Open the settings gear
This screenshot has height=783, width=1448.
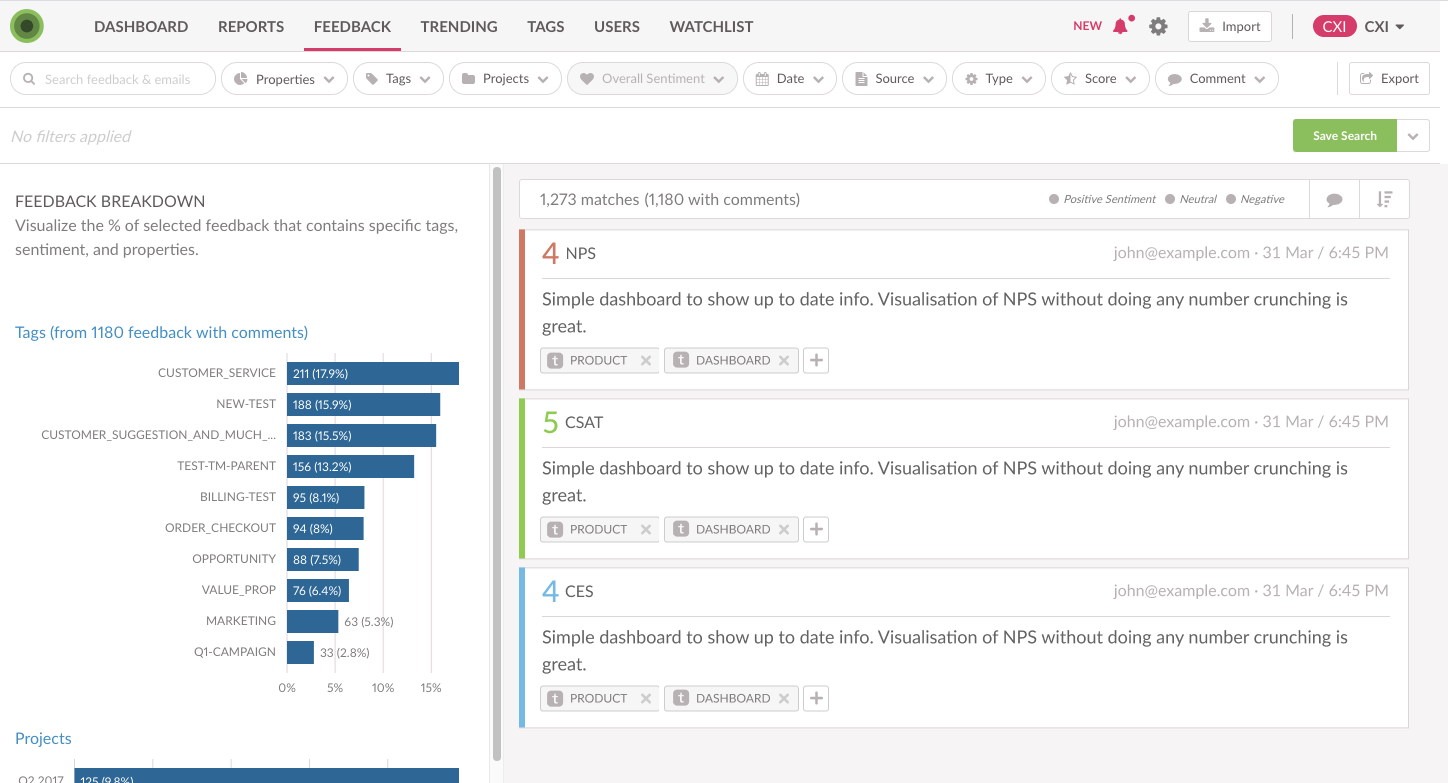pos(1158,26)
